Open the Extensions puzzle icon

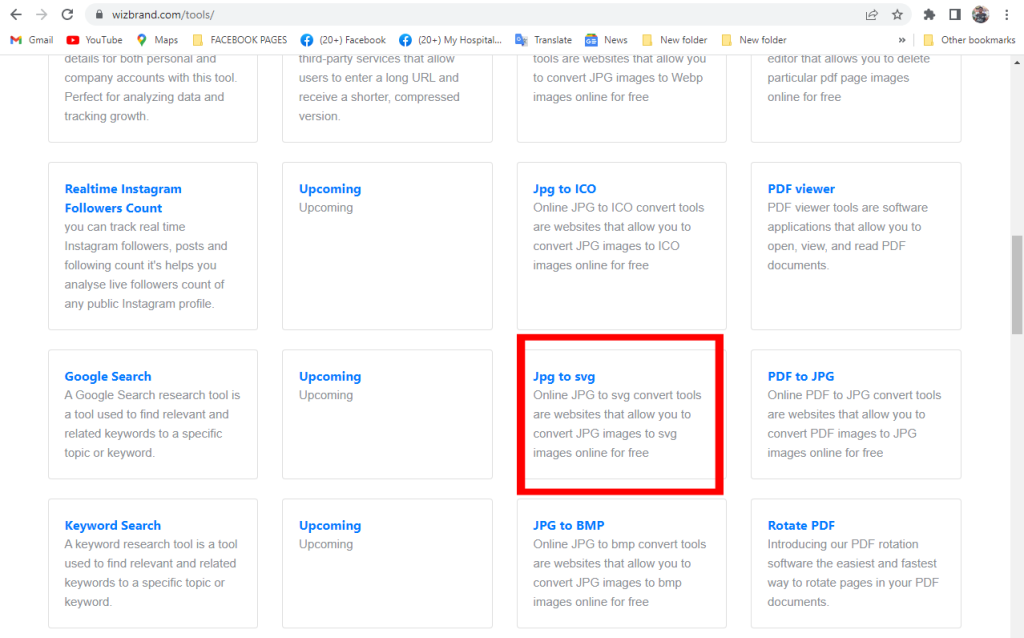(929, 15)
